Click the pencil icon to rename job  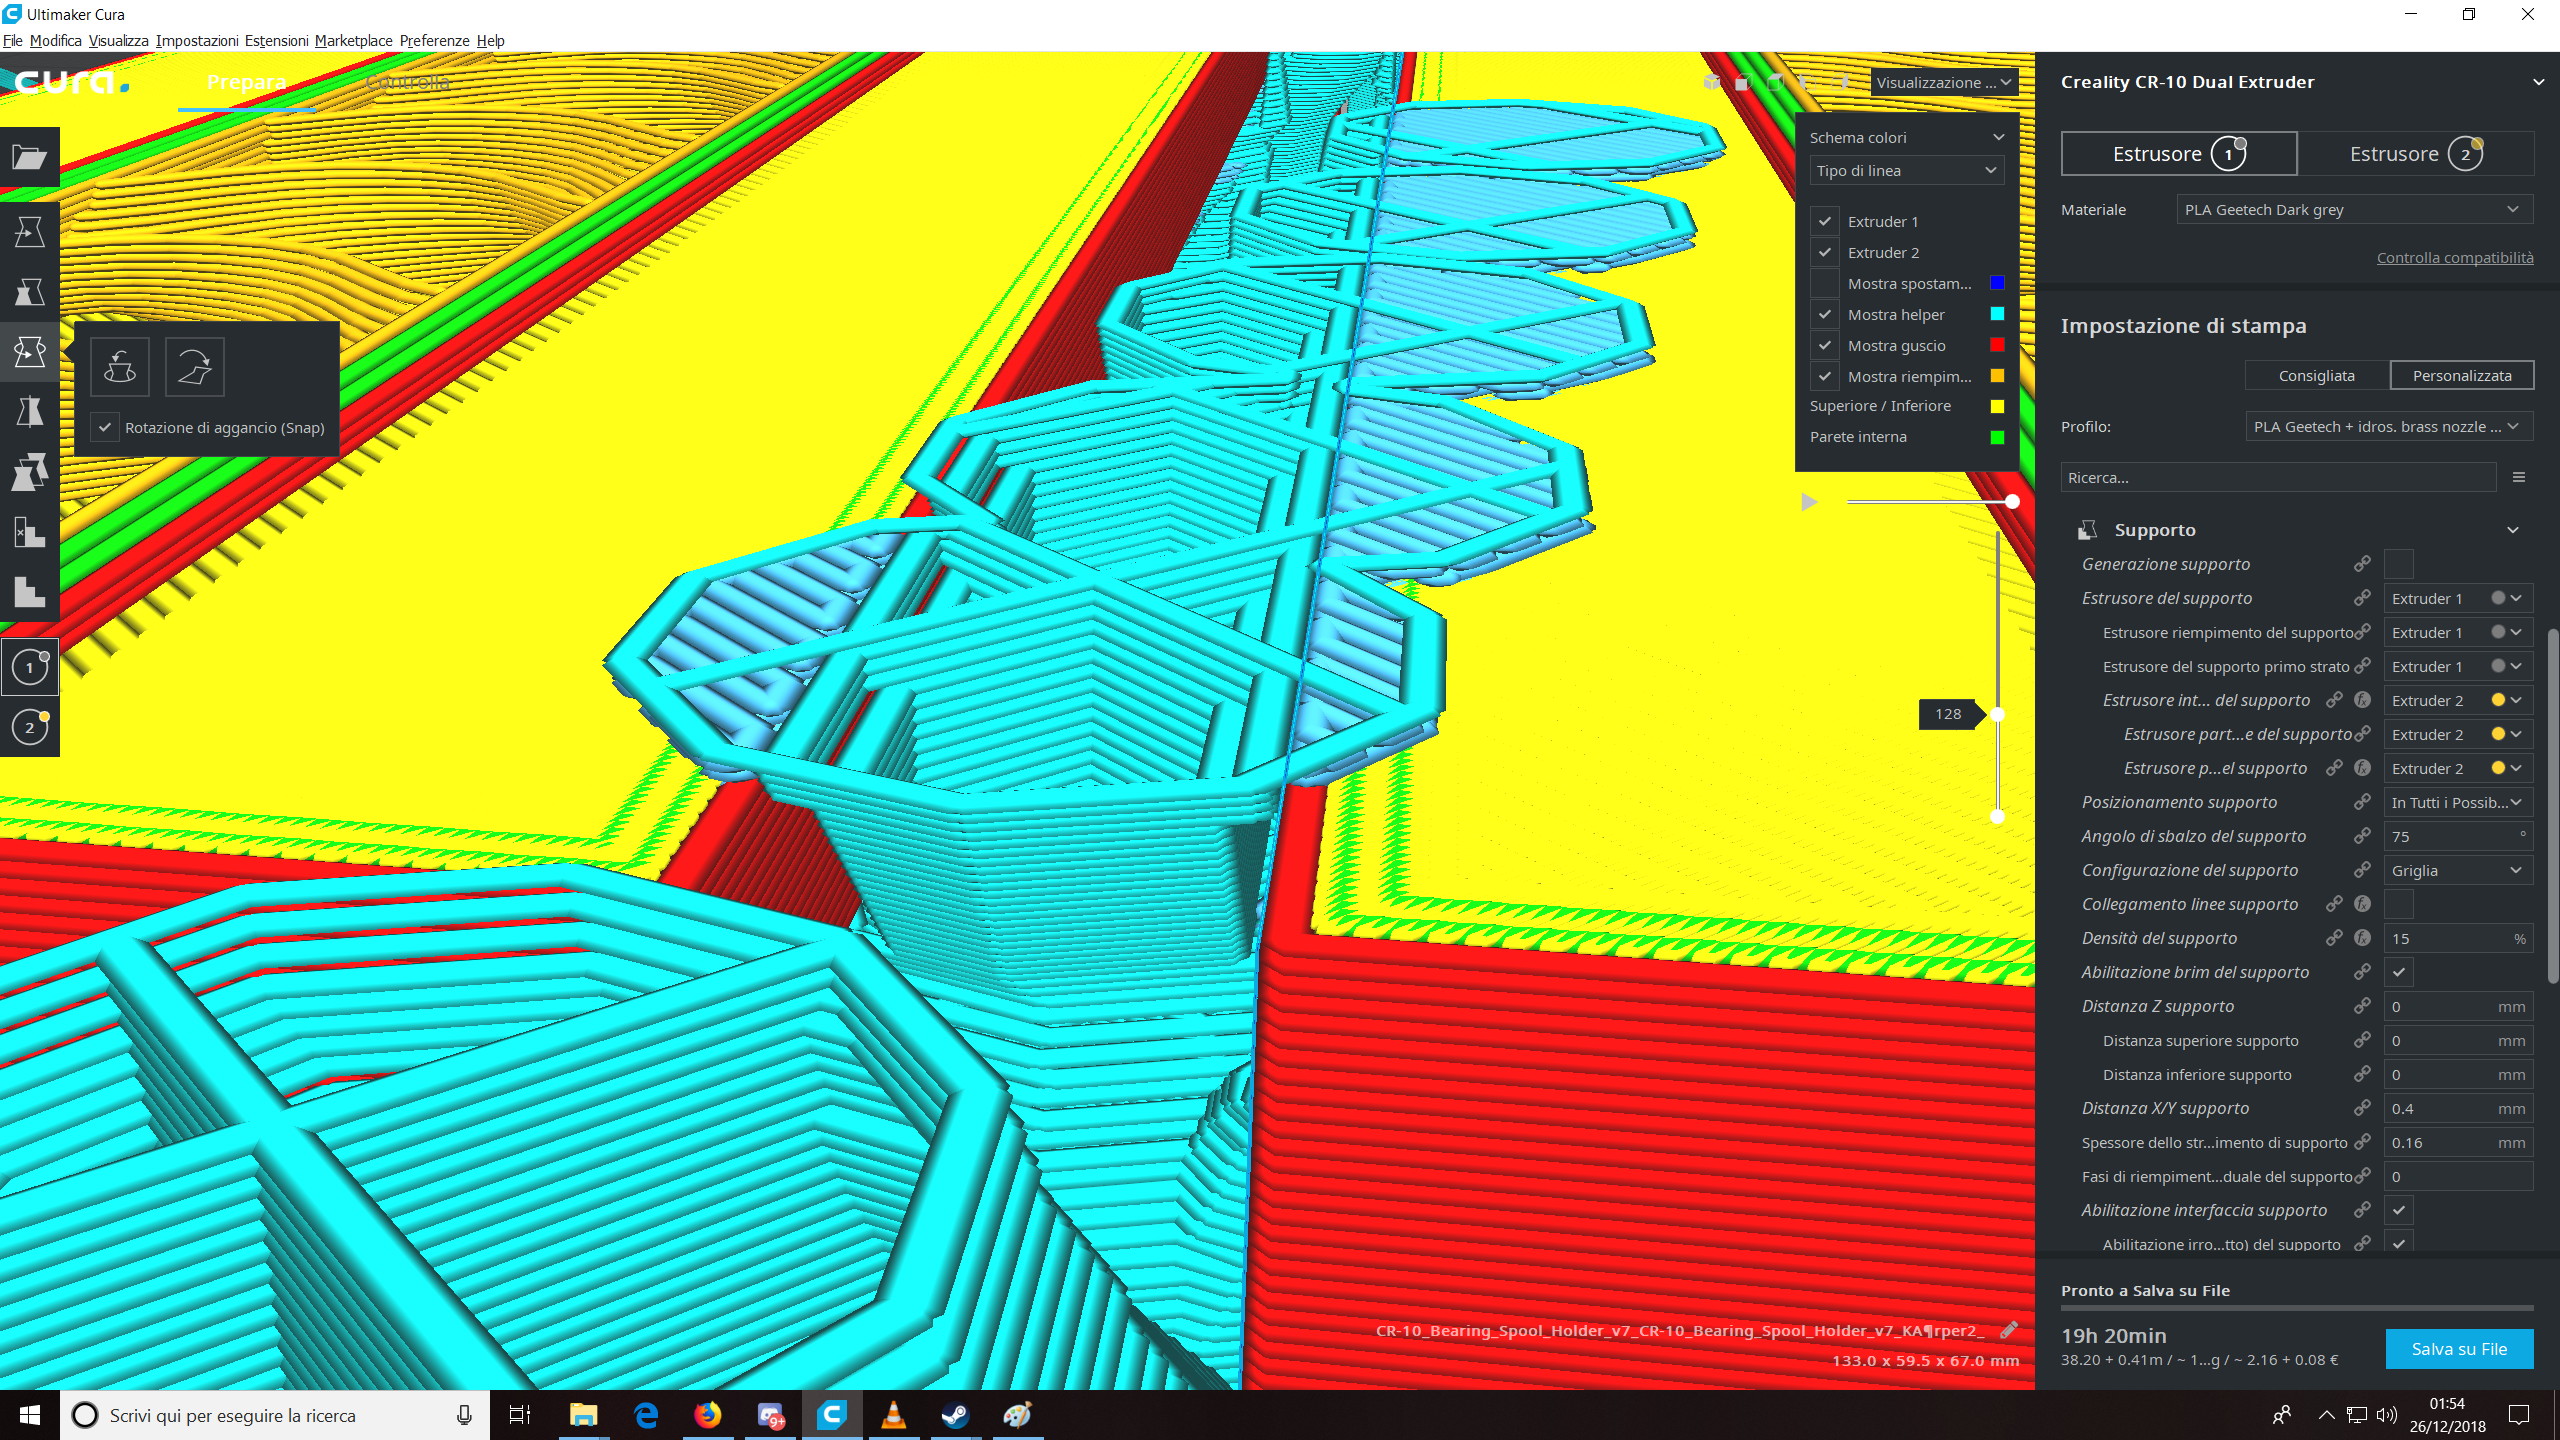2008,1330
